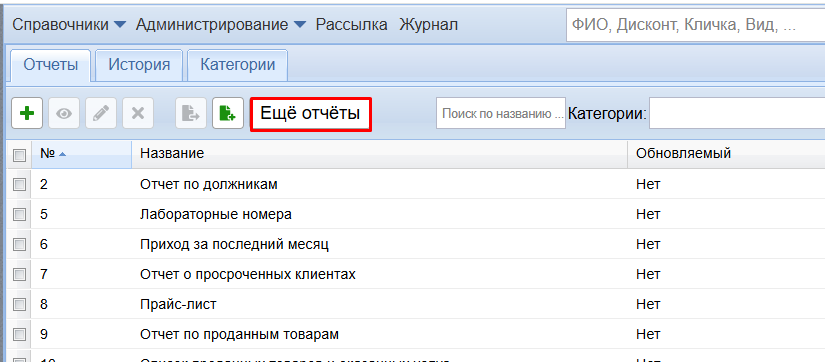Viewport: 825px width, 362px height.
Task: Open the Рассылка menu item
Action: pyautogui.click(x=351, y=25)
